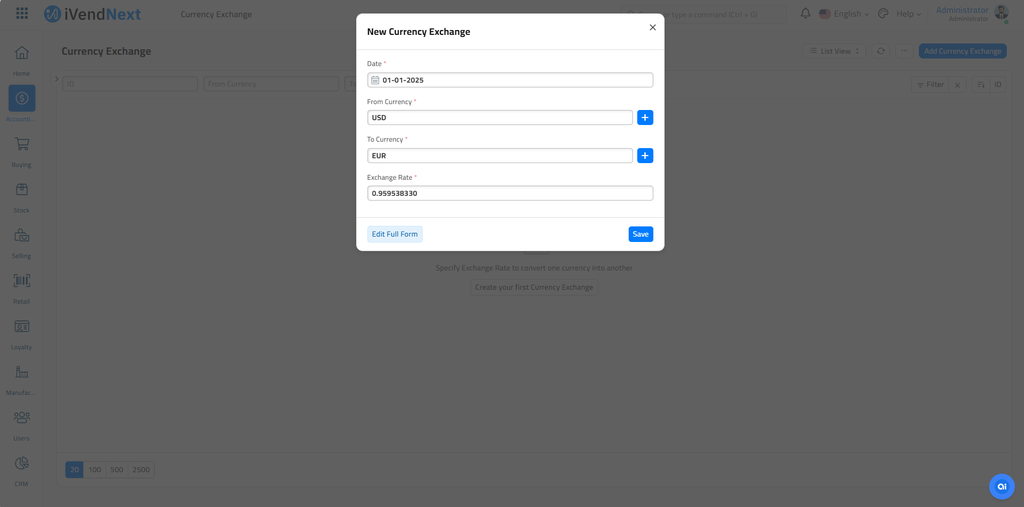Screen dimensions: 1024x507
Task: Refresh the Currency Exchange list
Action: [880, 51]
